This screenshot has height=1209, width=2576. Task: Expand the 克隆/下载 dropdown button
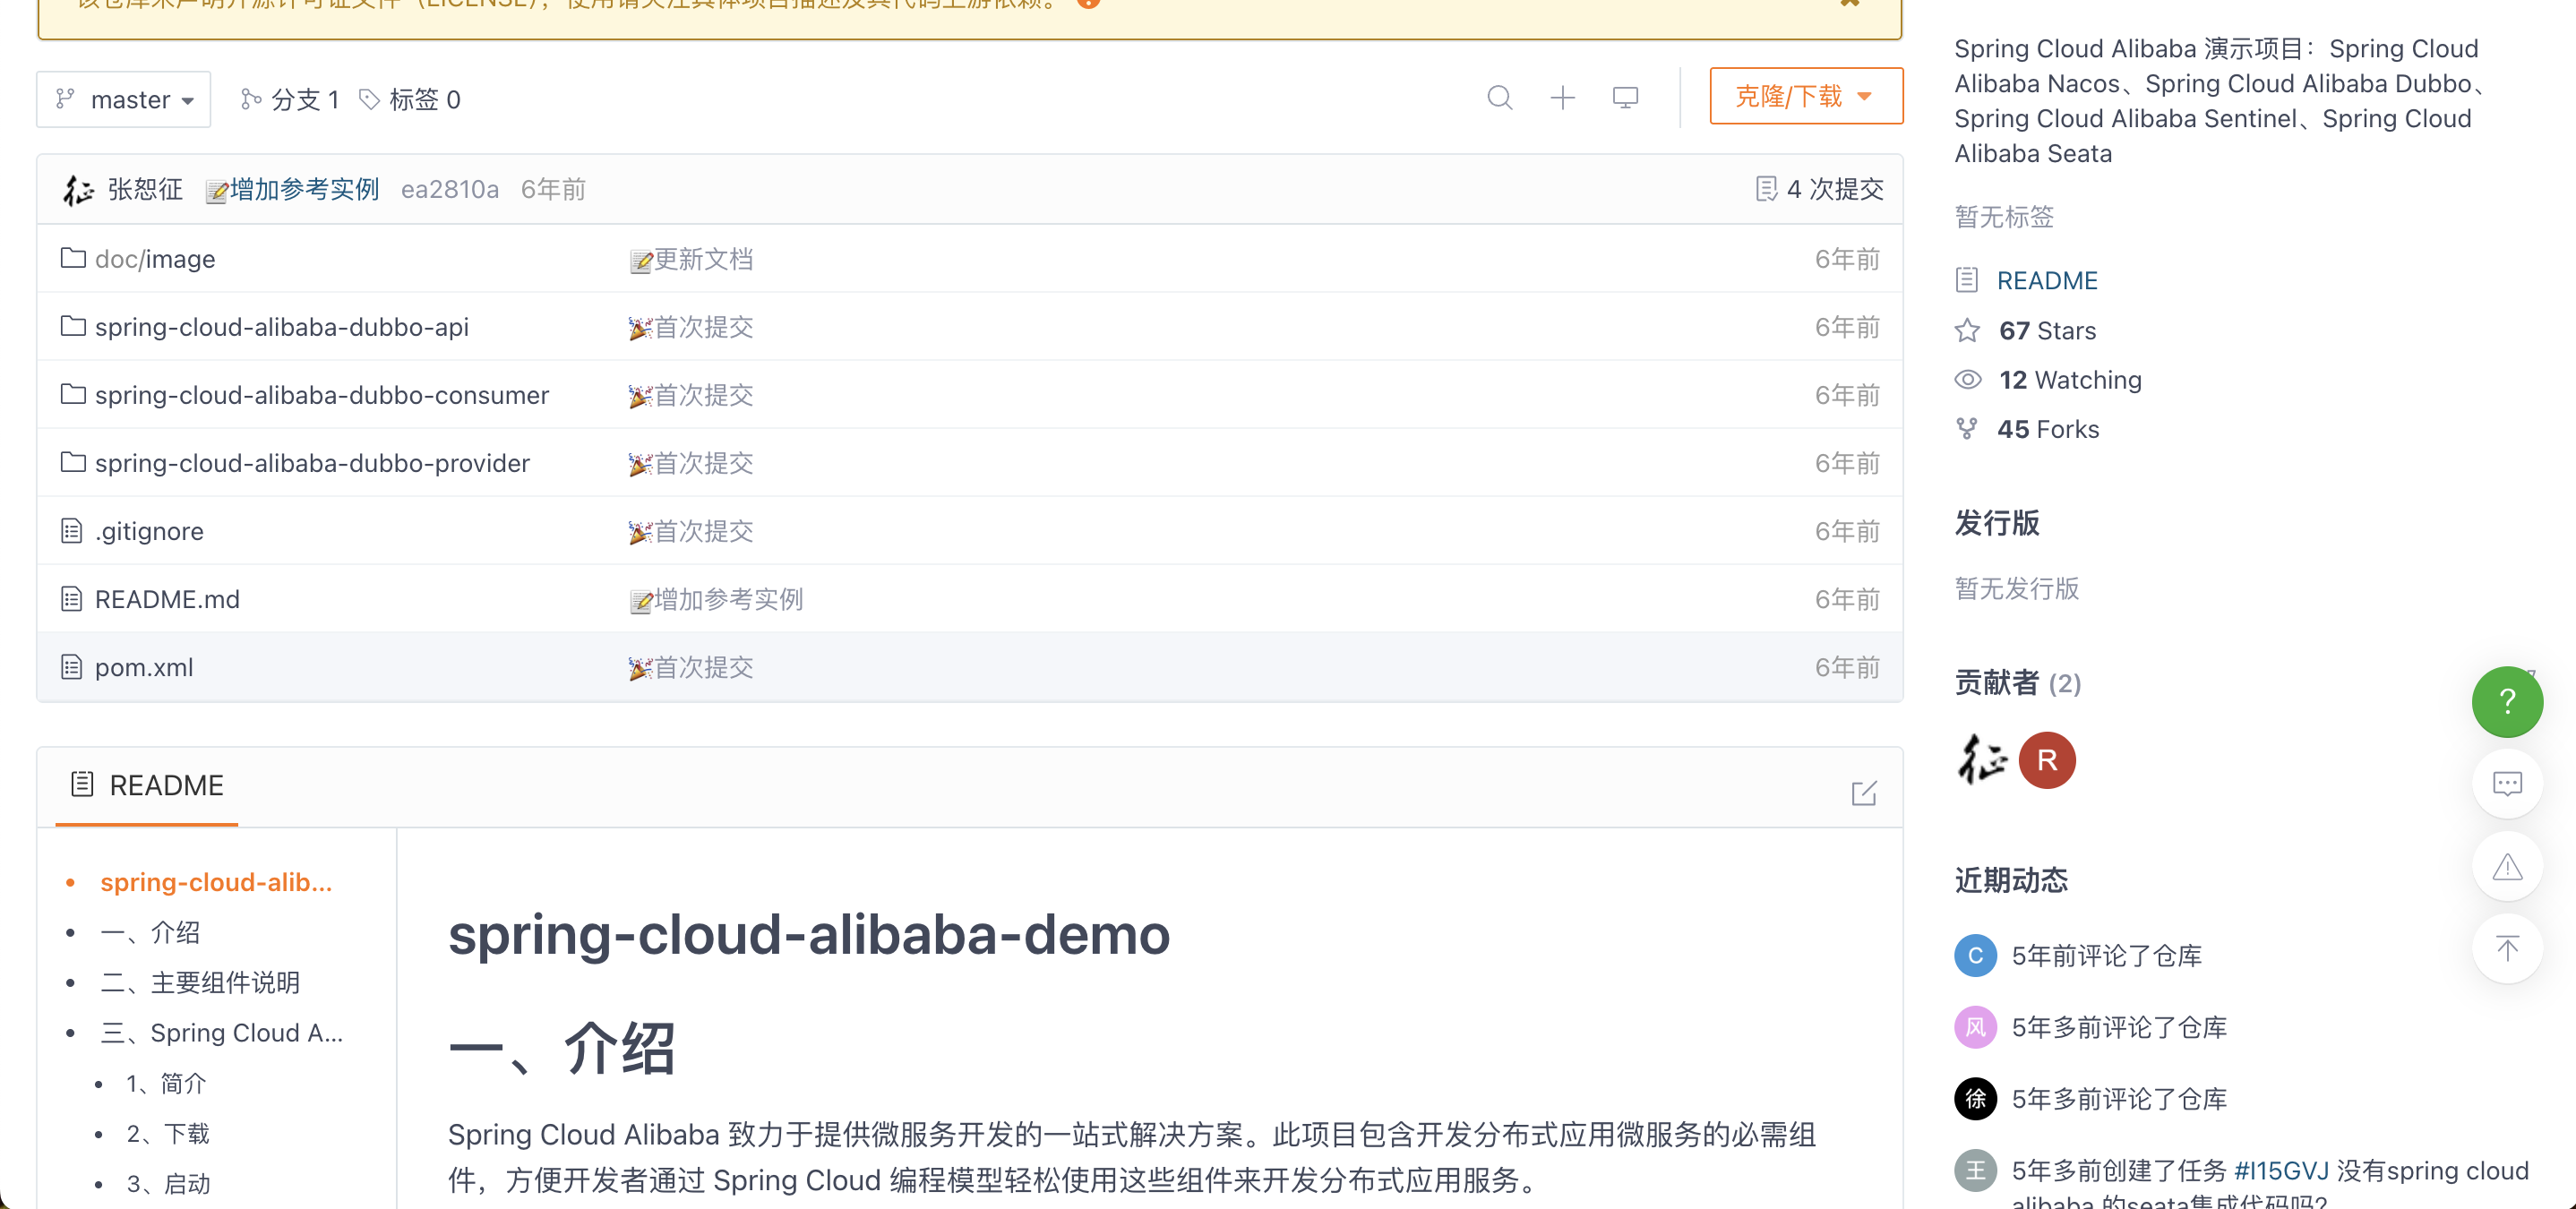point(1805,96)
